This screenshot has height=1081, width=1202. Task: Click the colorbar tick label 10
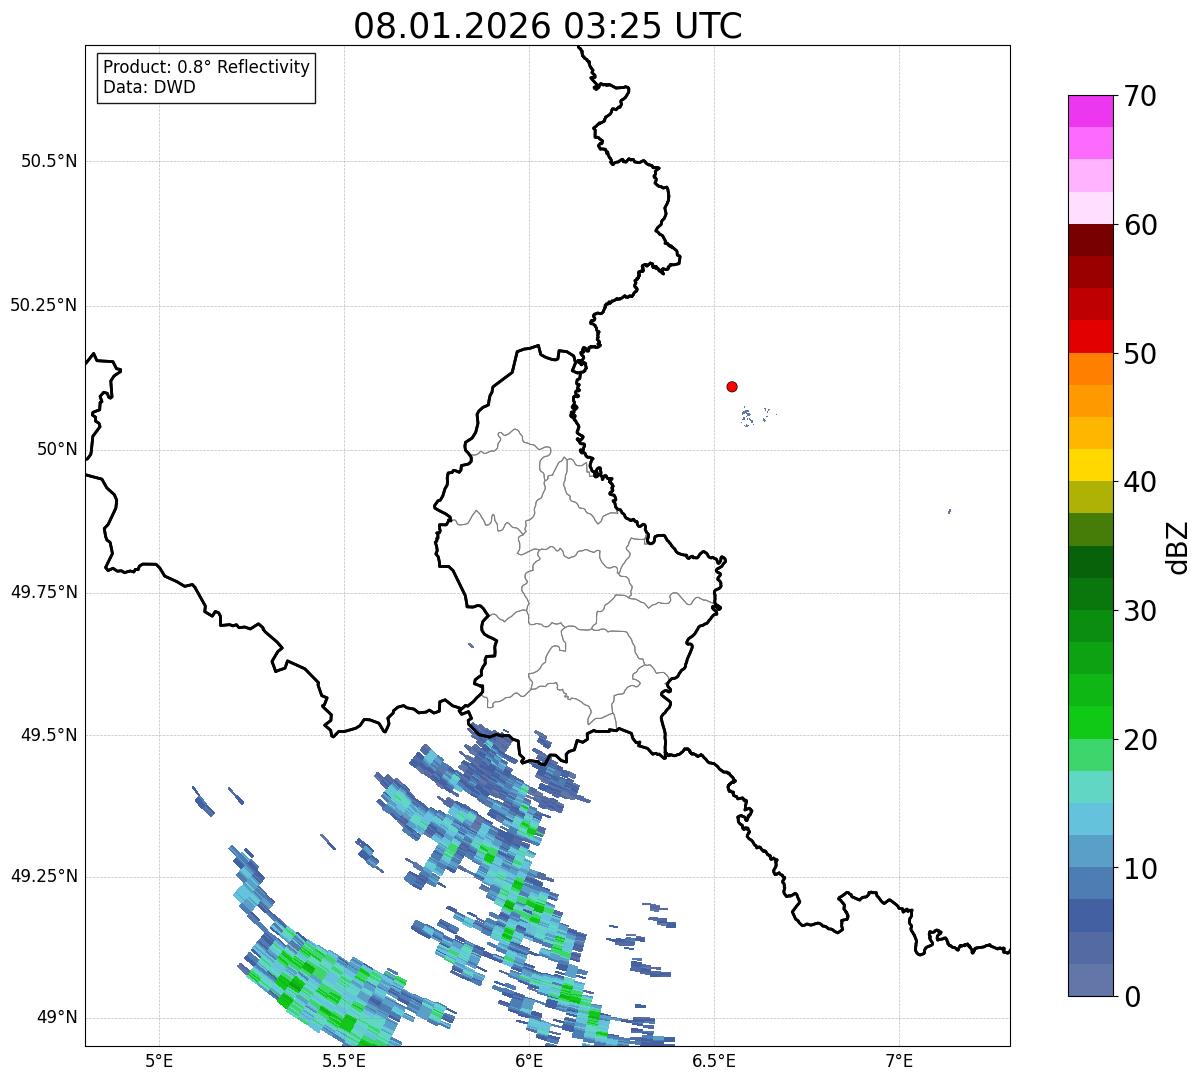click(1140, 869)
